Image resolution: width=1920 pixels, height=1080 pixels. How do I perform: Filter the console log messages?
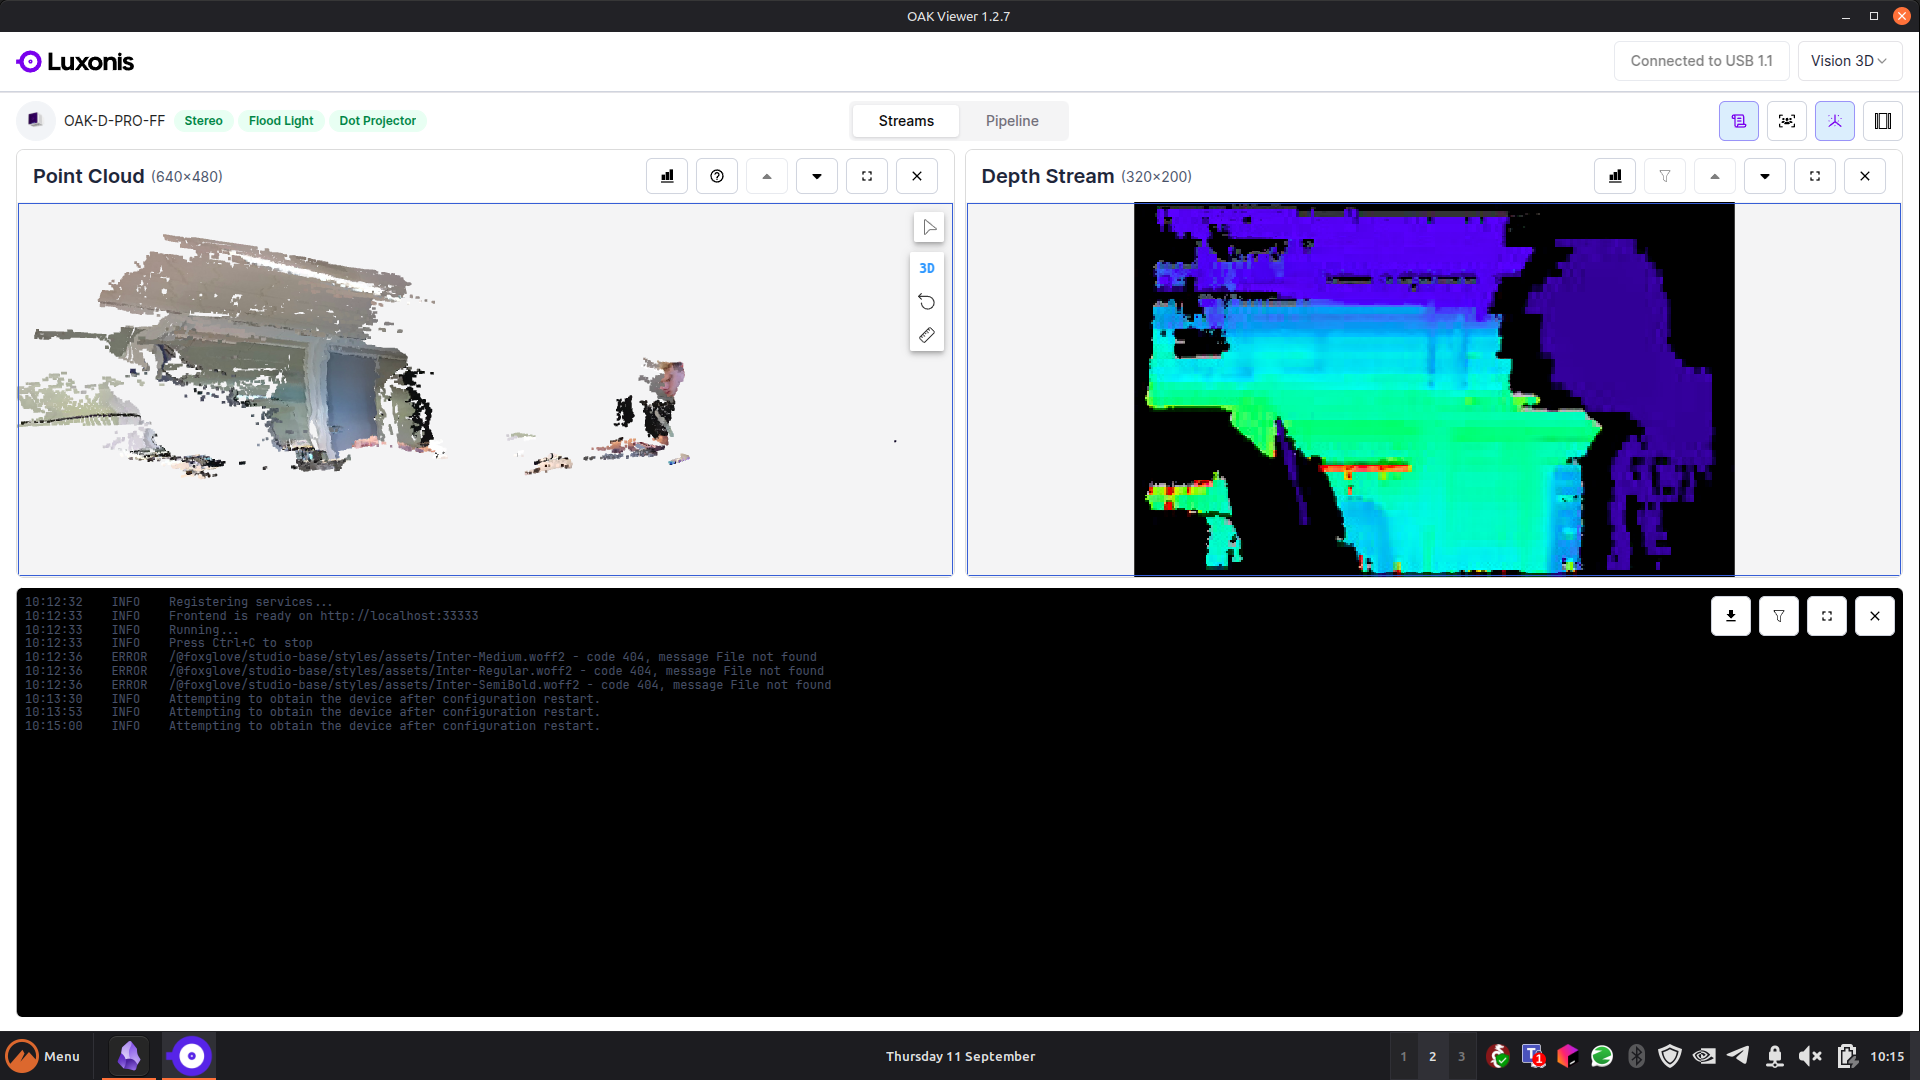pyautogui.click(x=1779, y=616)
